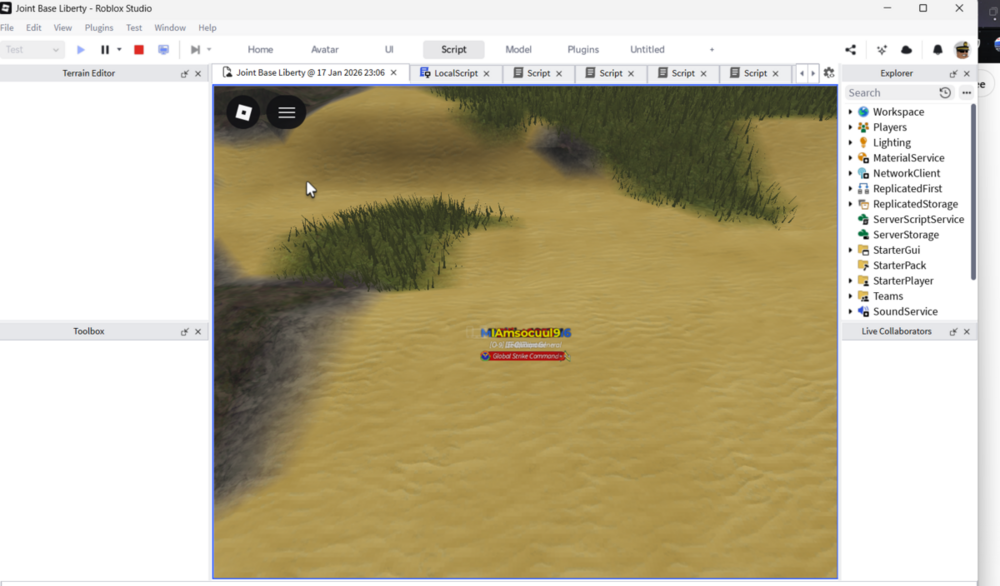The height and width of the screenshot is (586, 1000).
Task: Select the Script ribbon tab
Action: tap(453, 50)
